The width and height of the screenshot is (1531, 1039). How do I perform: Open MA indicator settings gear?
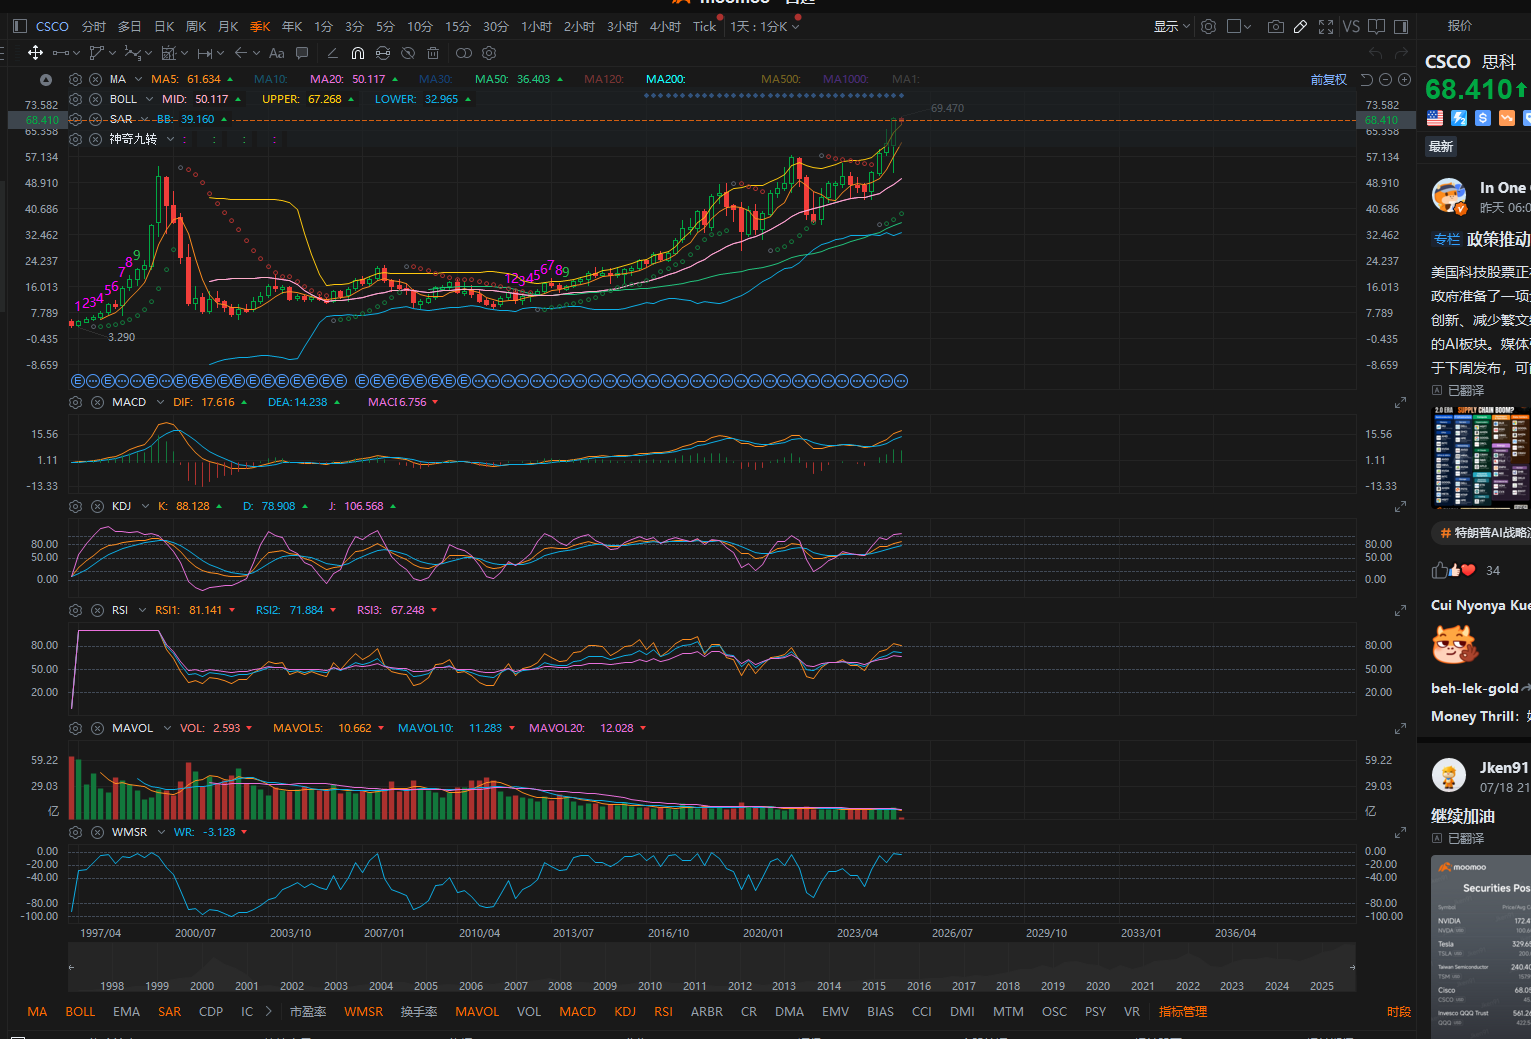(75, 79)
